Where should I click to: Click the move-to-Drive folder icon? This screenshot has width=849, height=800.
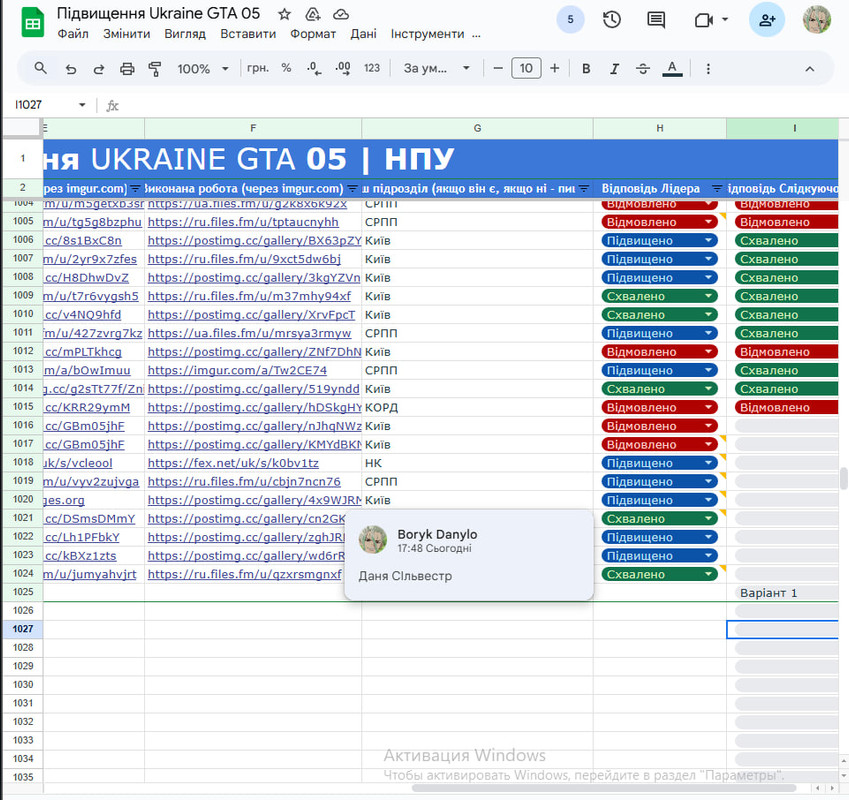tap(312, 15)
